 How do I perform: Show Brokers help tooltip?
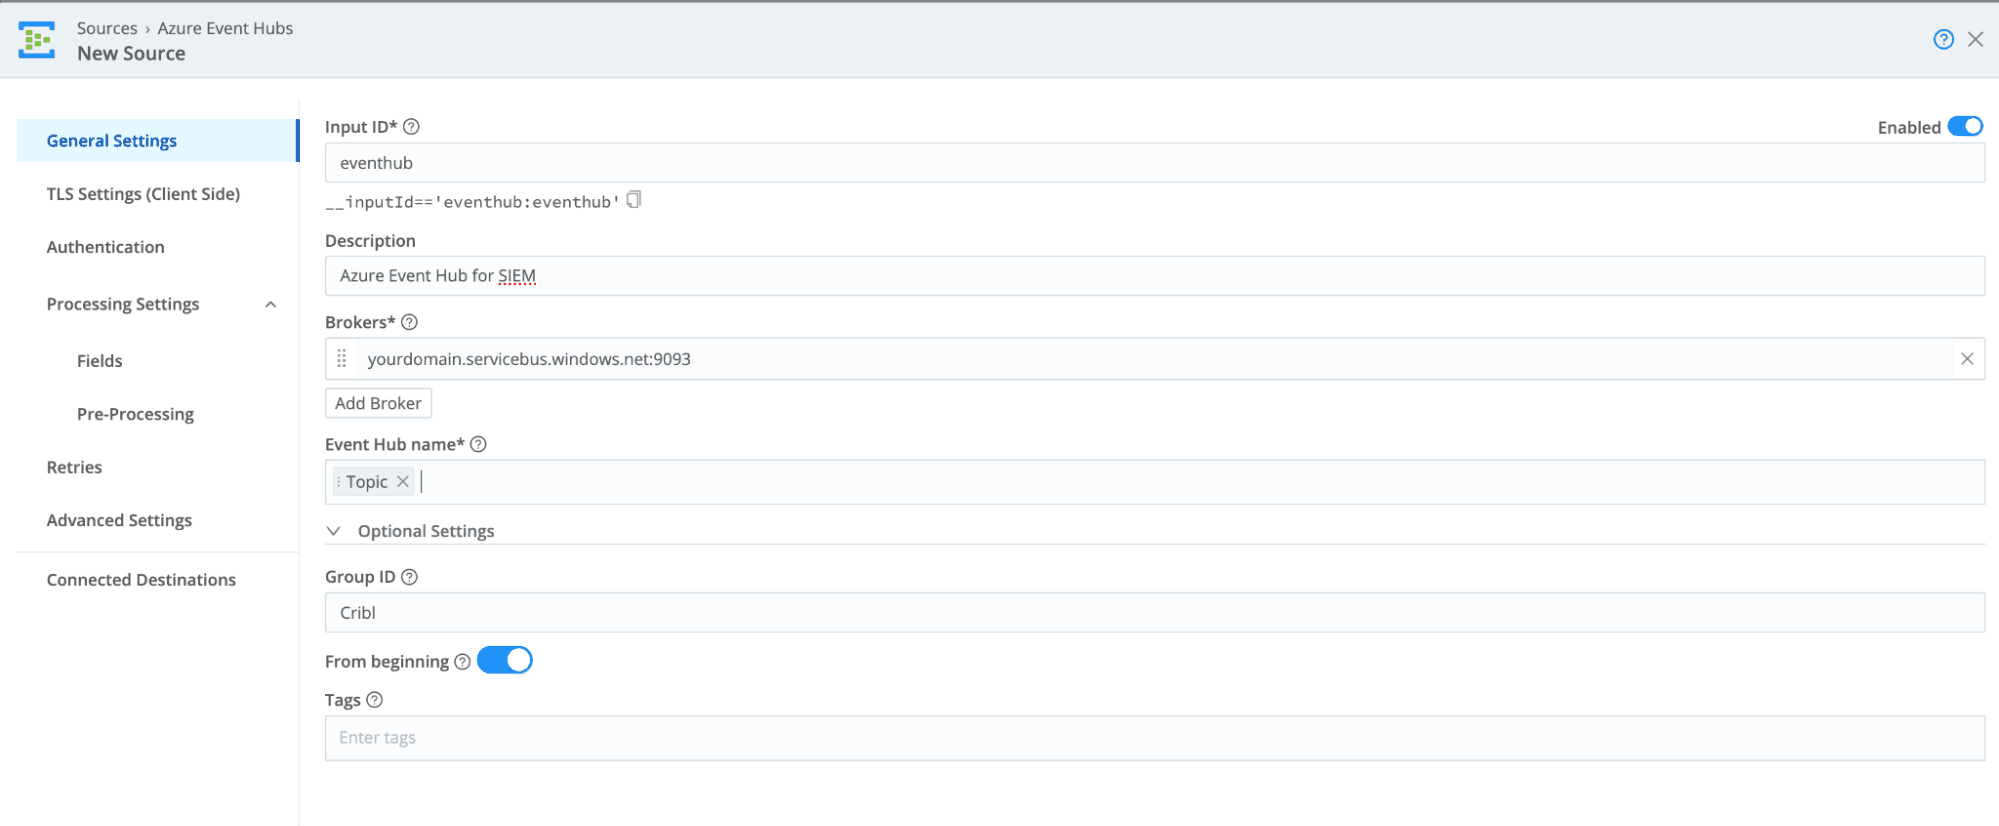click(409, 322)
